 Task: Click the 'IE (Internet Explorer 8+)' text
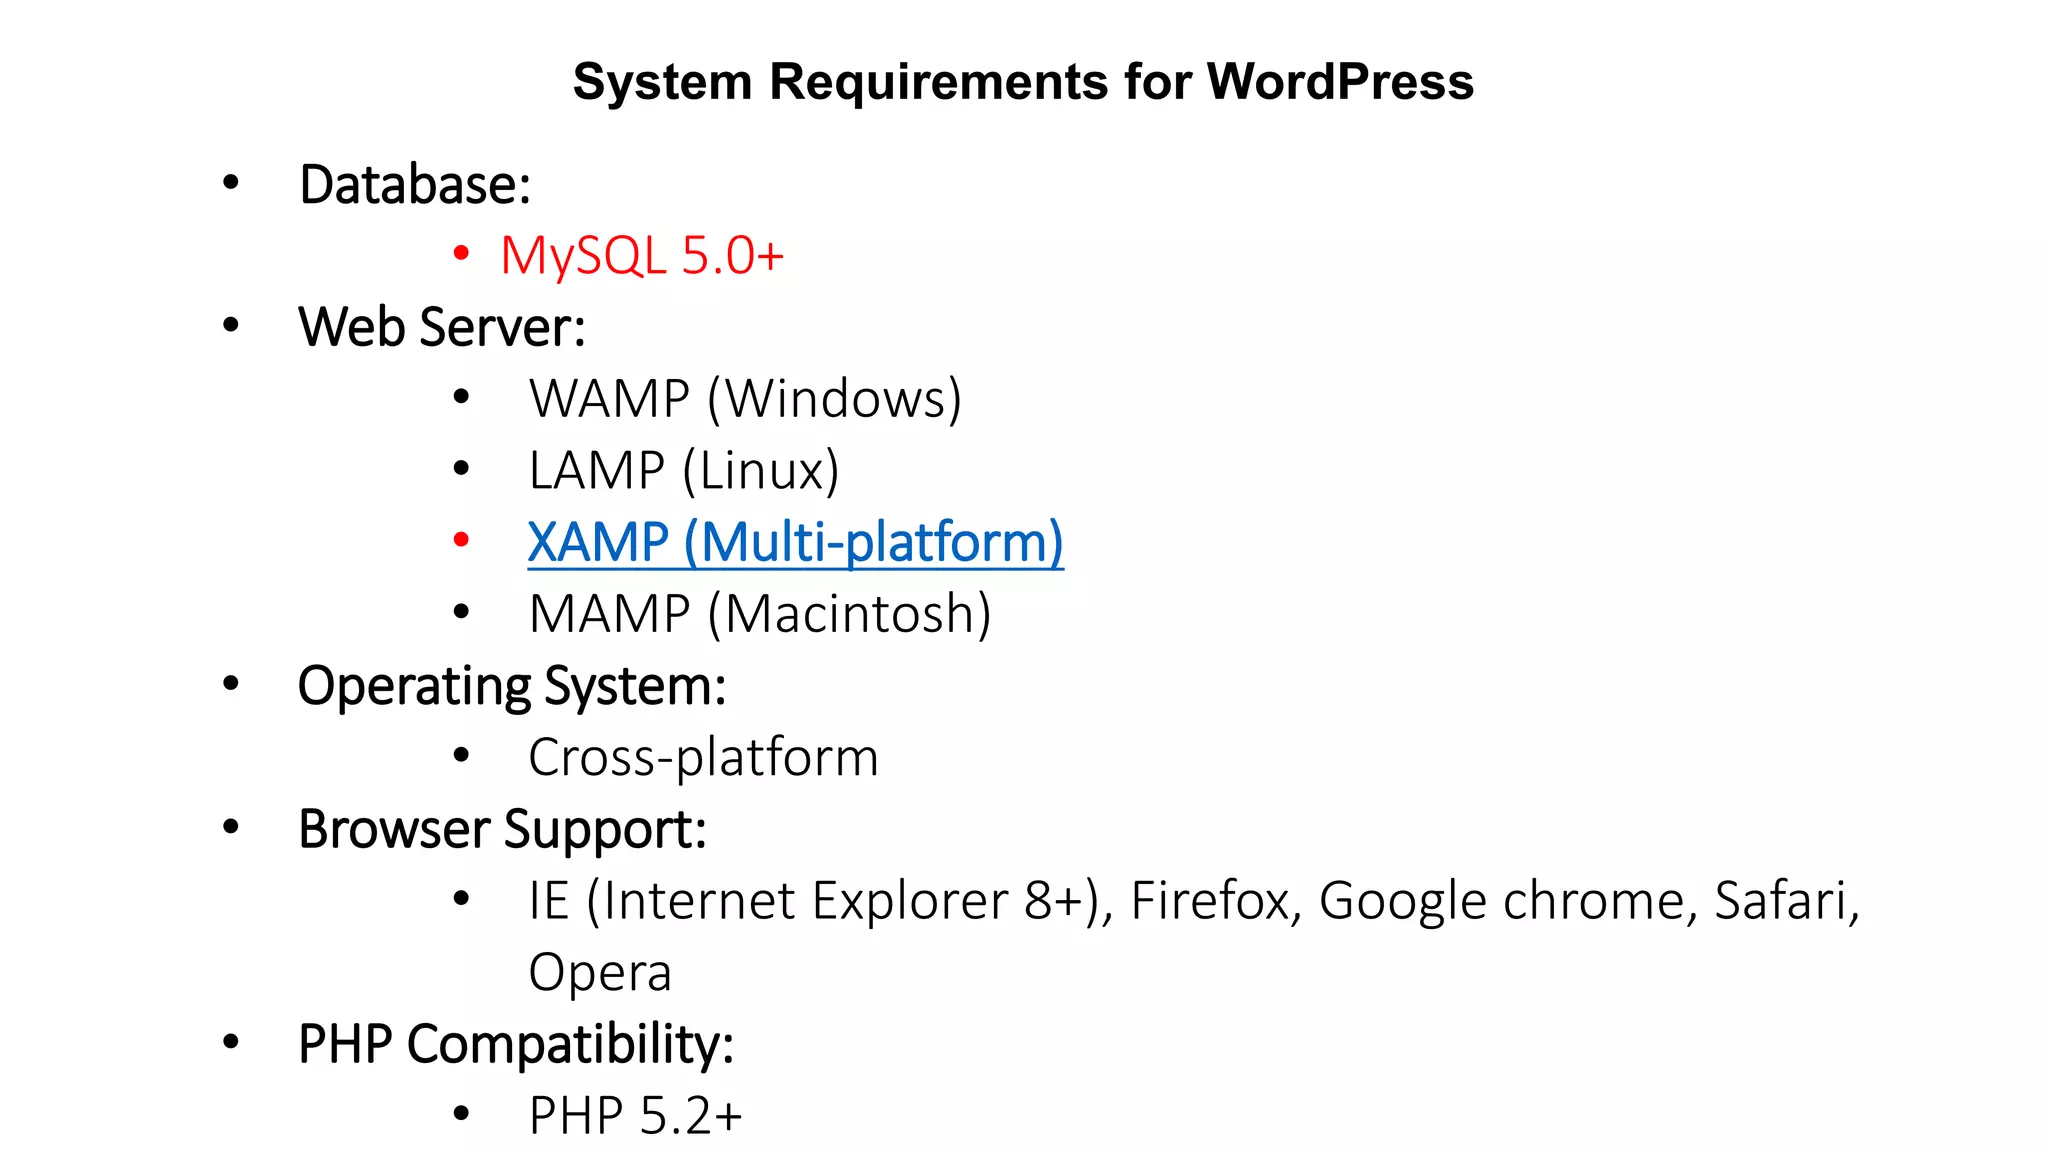click(x=814, y=901)
